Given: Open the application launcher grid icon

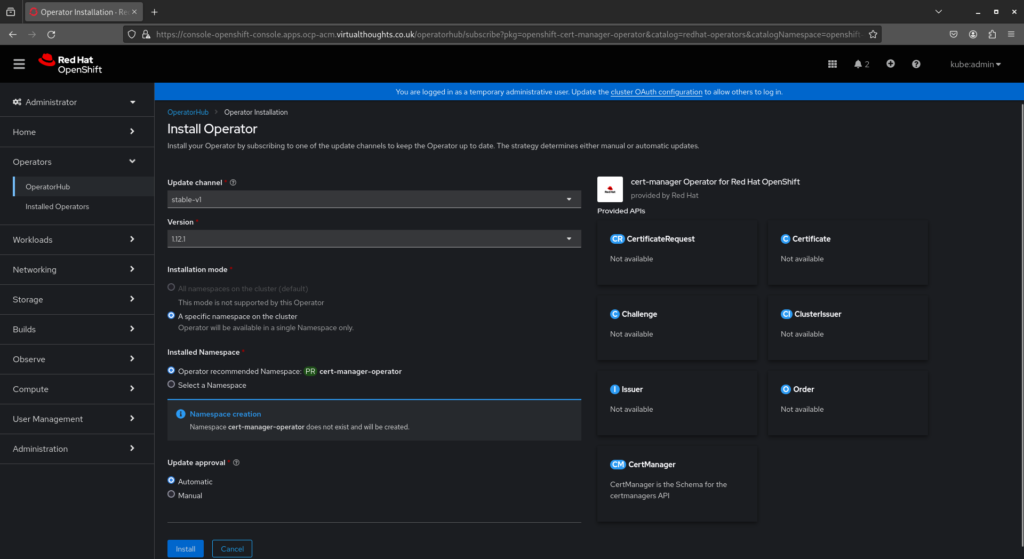Looking at the screenshot, I should [832, 64].
